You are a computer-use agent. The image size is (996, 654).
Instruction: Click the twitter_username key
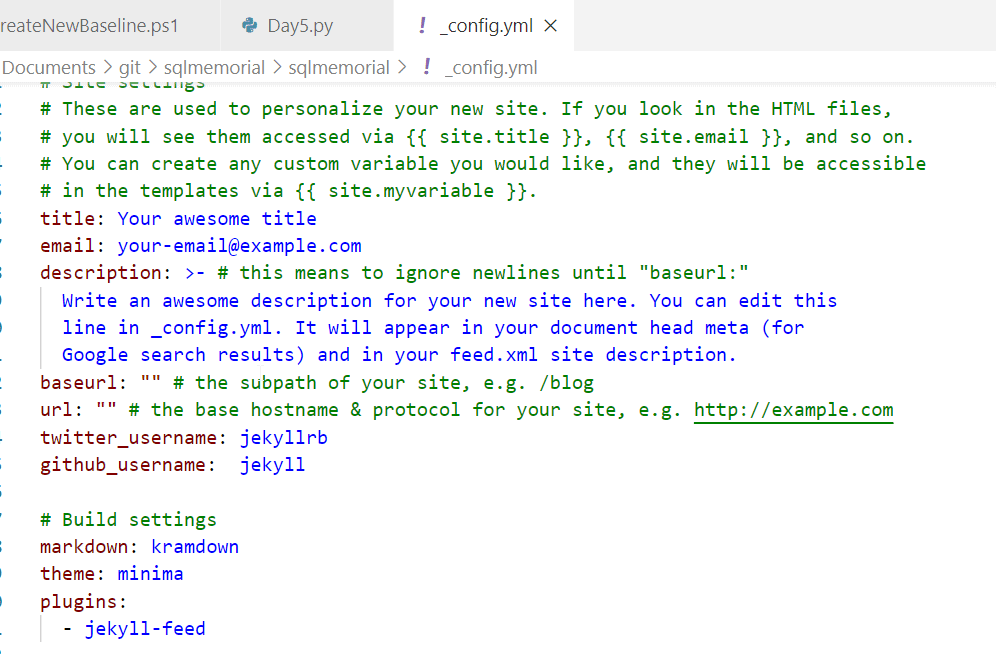[129, 437]
